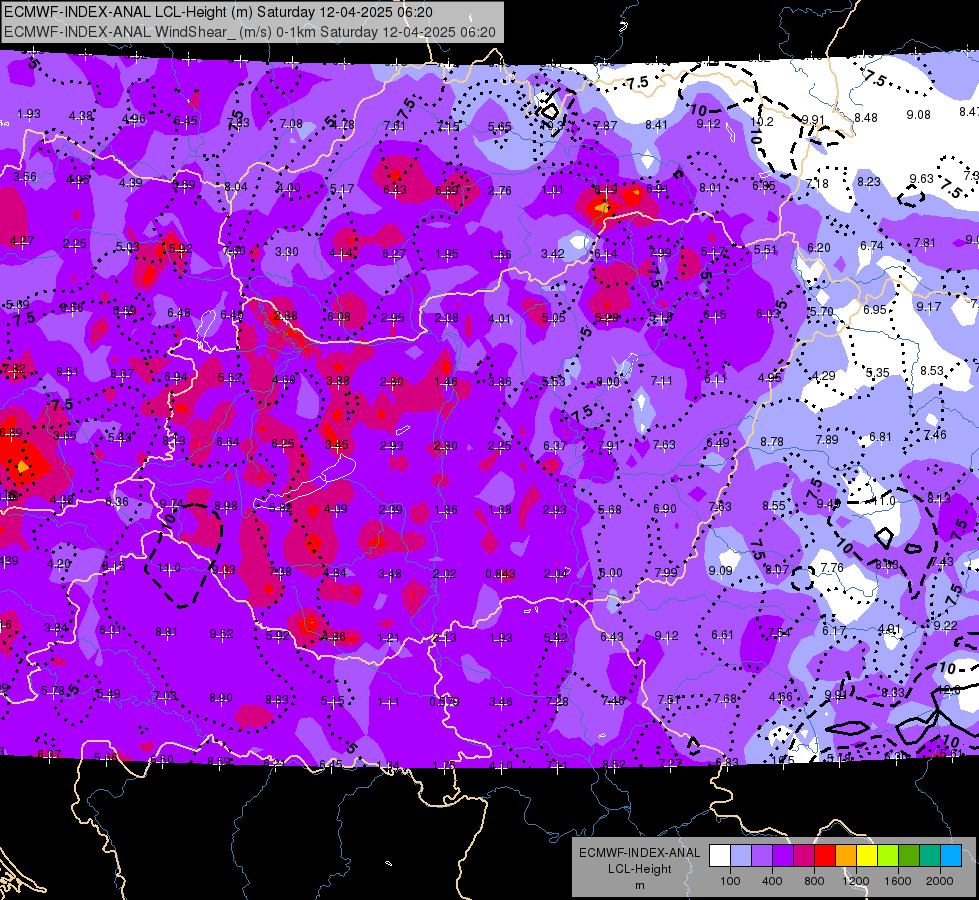Click the grid value 5.05
Screen dimensions: 979x900
[553, 317]
